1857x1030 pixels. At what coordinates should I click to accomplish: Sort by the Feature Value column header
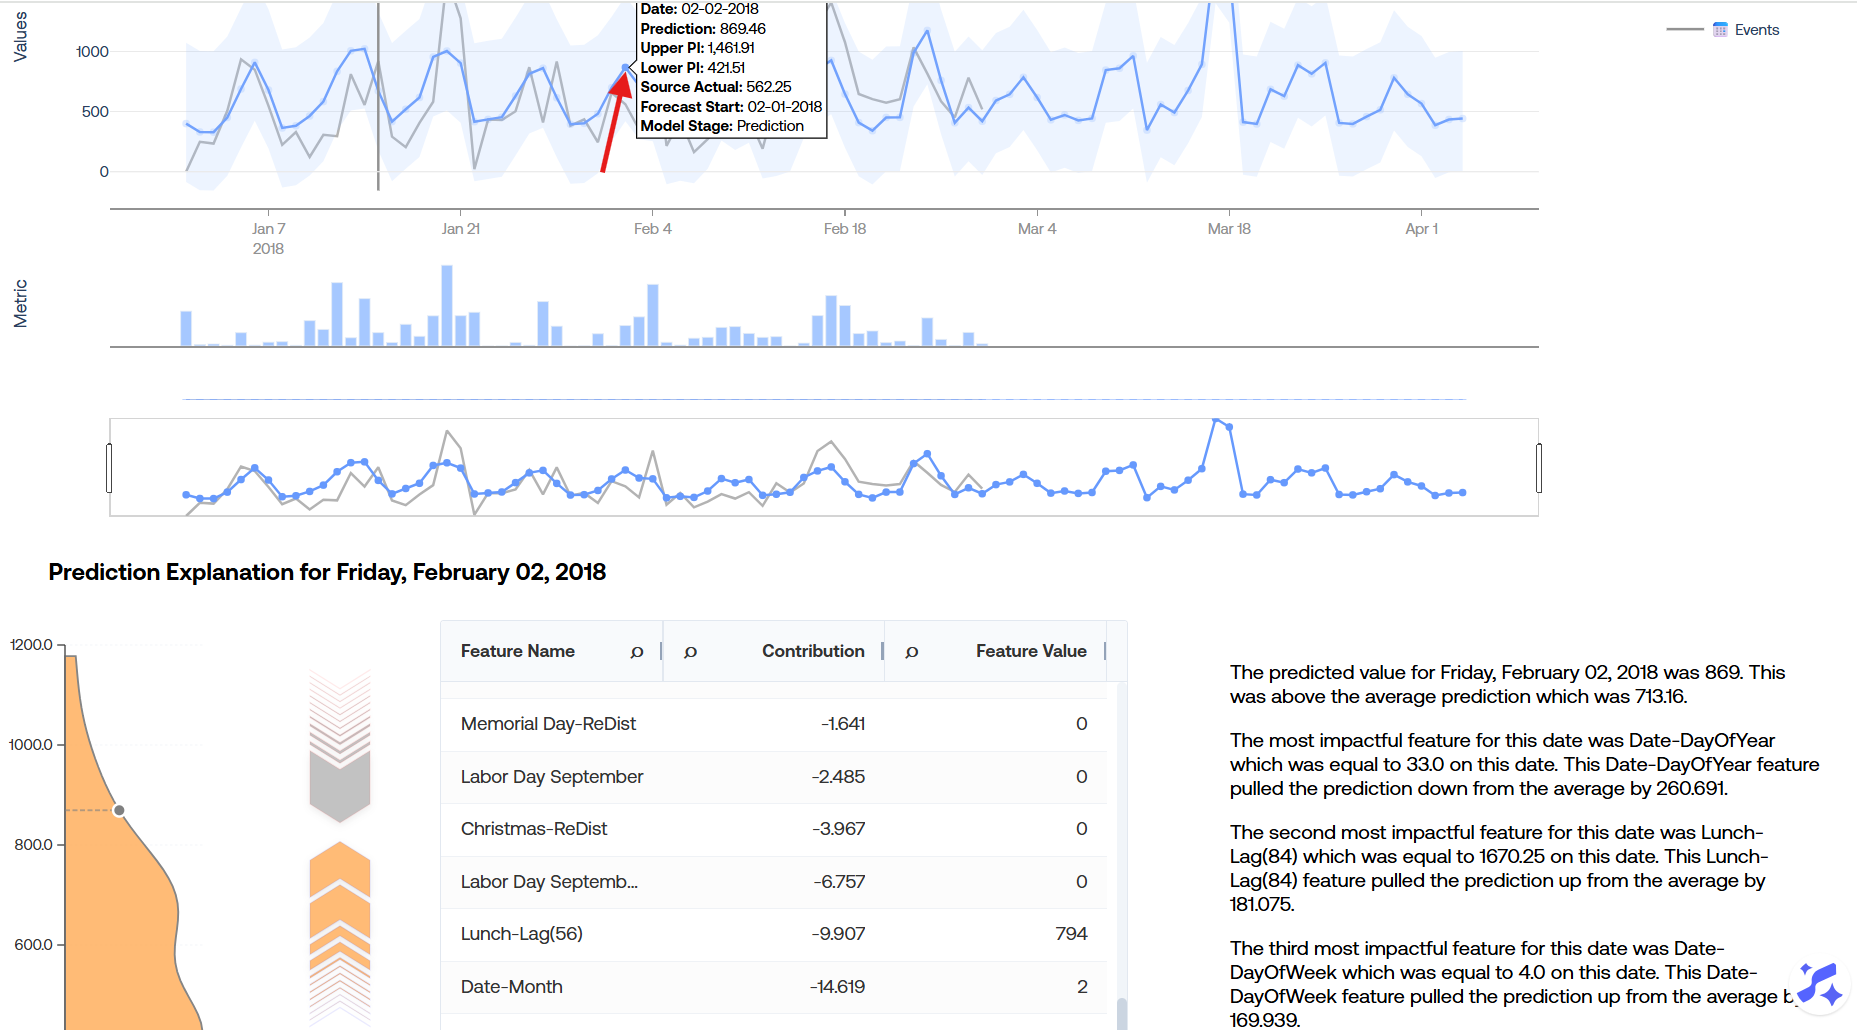click(1030, 651)
